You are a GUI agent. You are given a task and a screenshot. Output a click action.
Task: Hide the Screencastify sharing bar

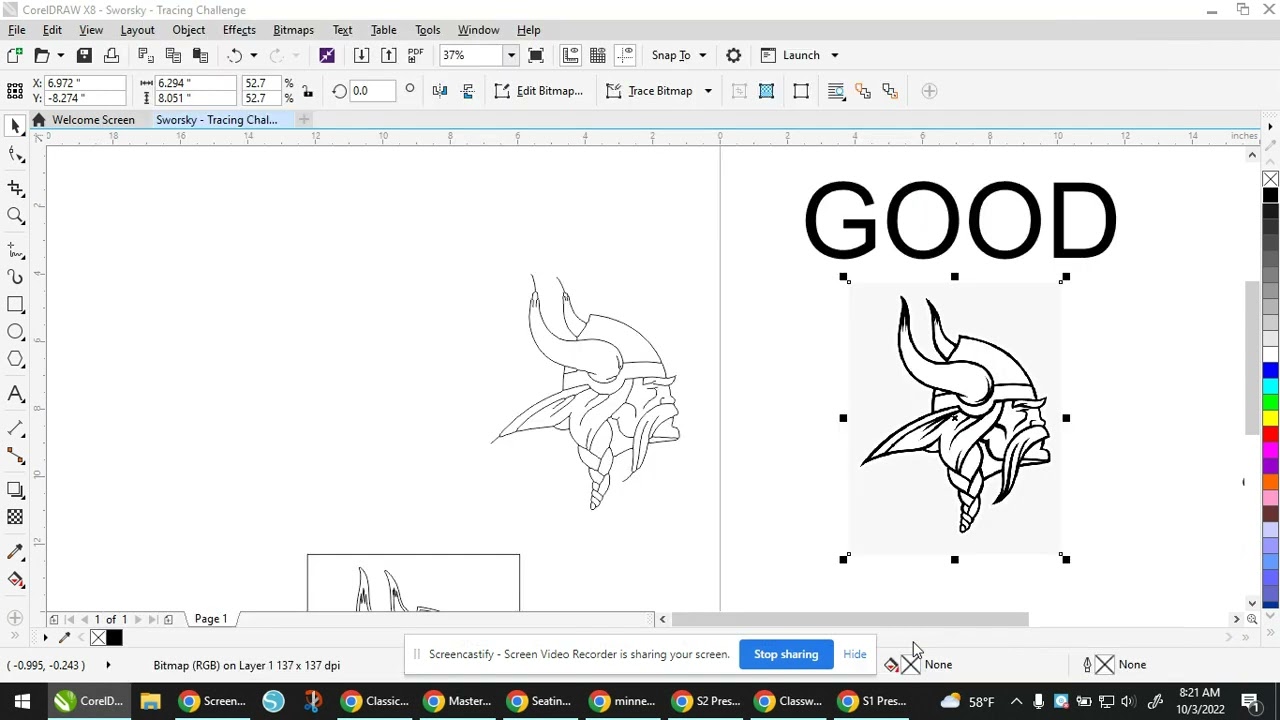pyautogui.click(x=855, y=654)
